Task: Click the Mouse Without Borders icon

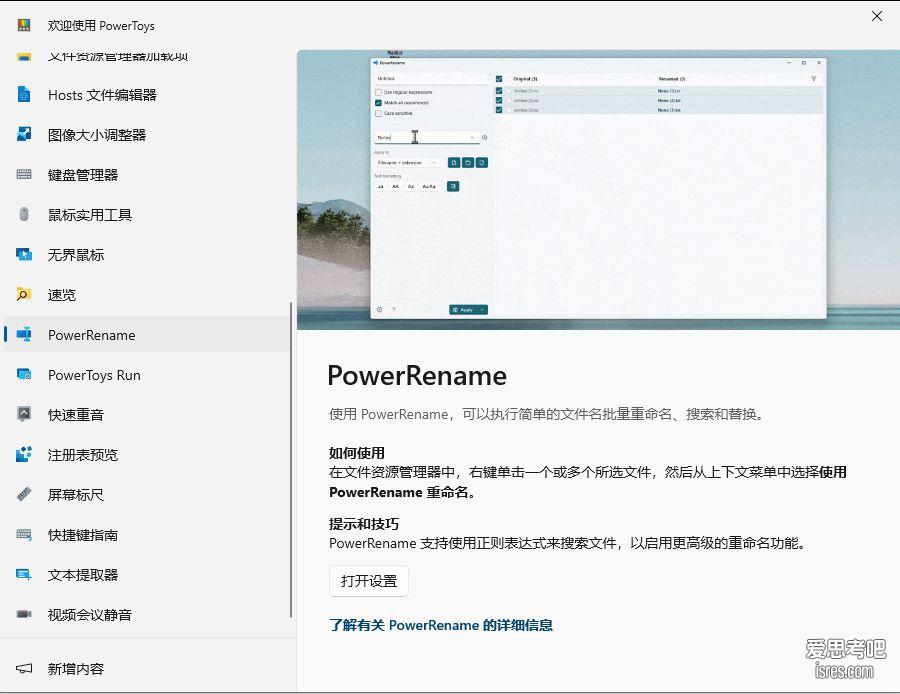Action: (24, 254)
